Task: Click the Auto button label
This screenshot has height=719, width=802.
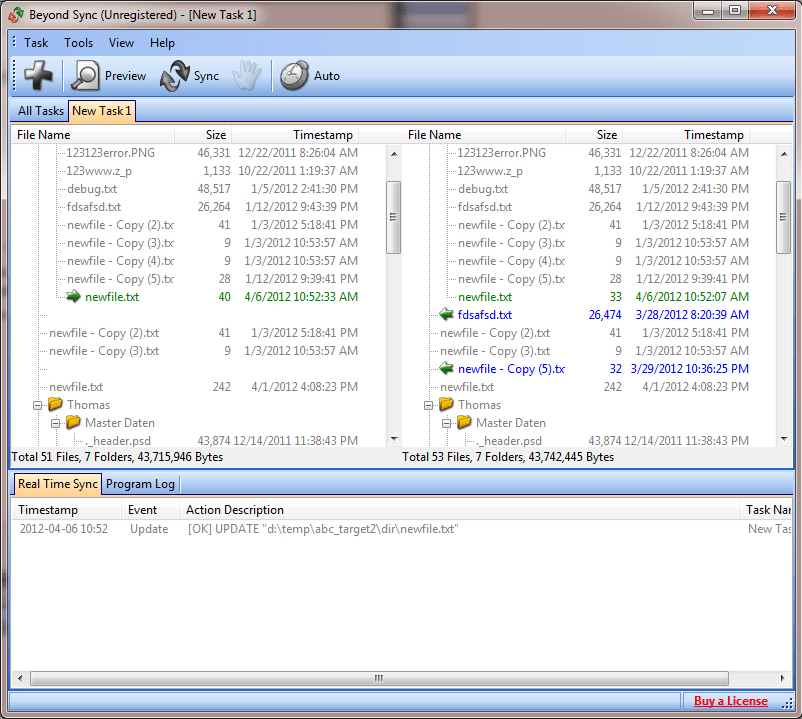Action: (x=326, y=76)
